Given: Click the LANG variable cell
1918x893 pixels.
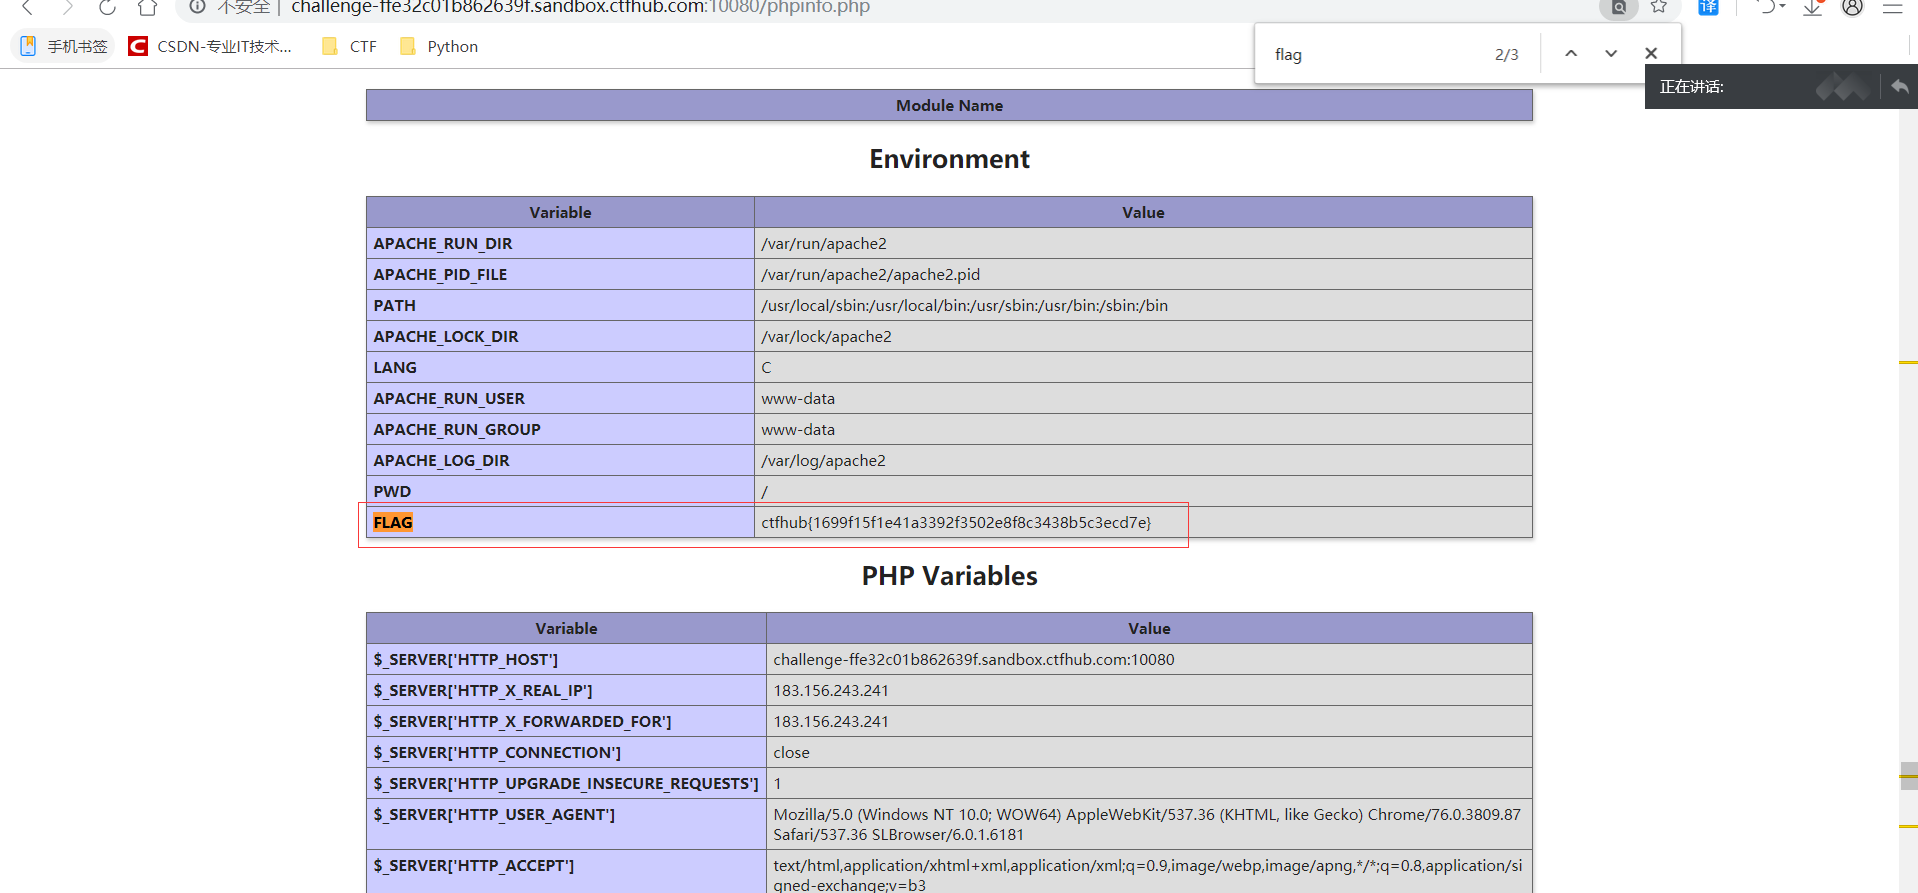Looking at the screenshot, I should pos(560,367).
